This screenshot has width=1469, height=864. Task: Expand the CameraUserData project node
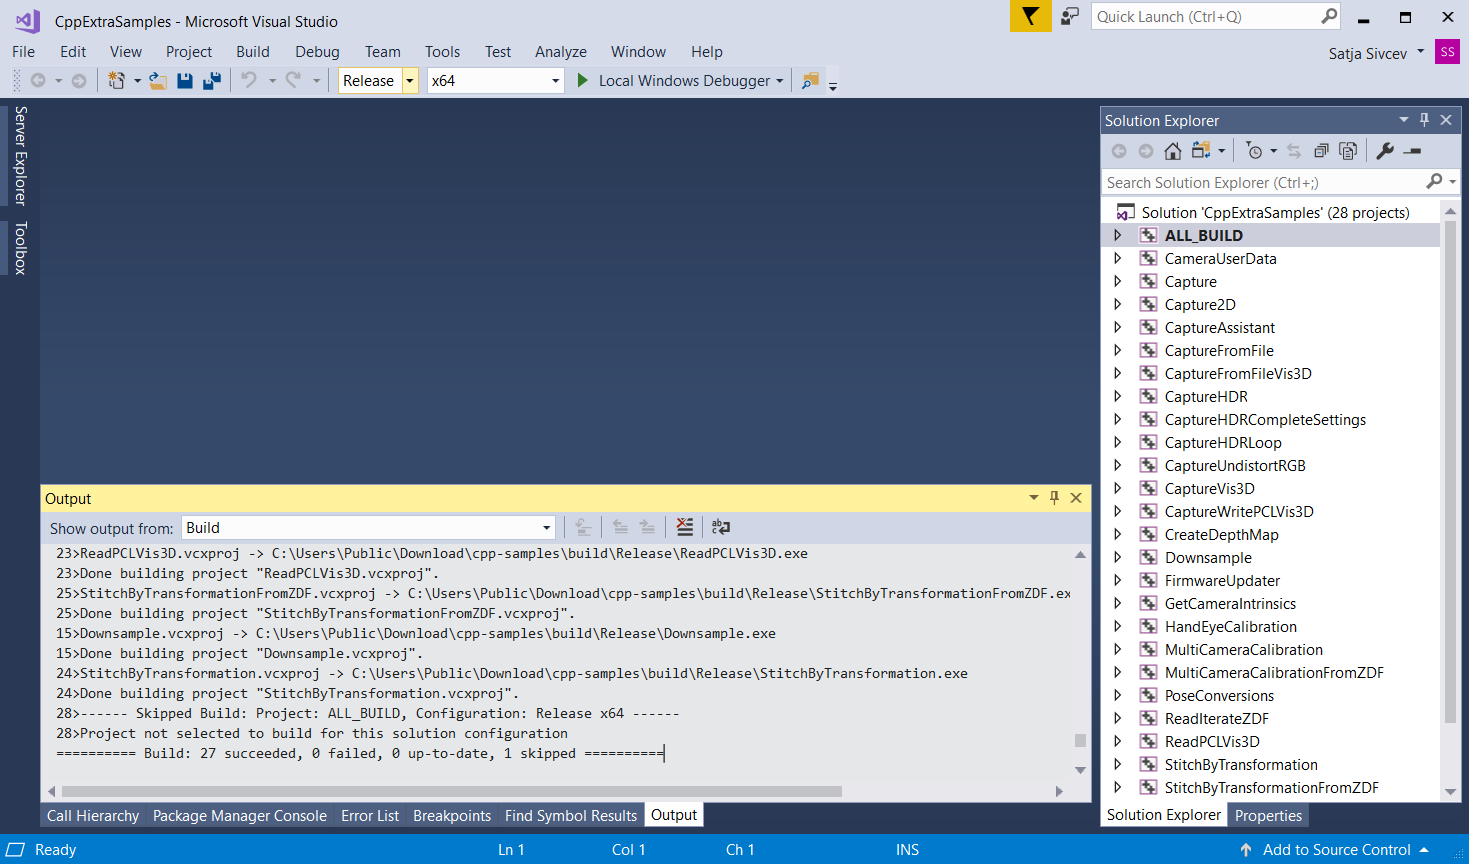point(1118,258)
